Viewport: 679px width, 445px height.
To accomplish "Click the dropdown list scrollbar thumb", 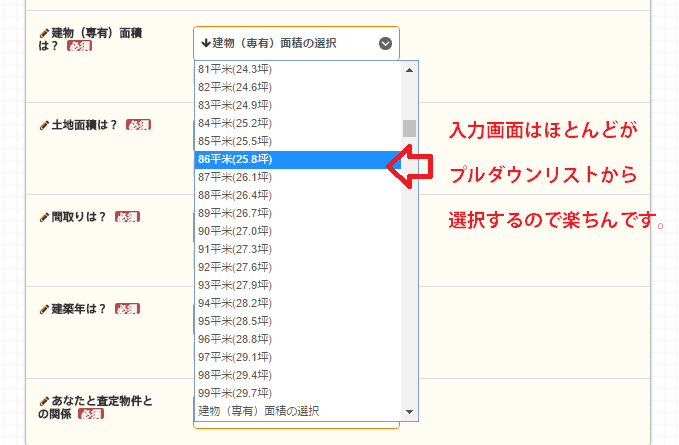I will point(409,128).
